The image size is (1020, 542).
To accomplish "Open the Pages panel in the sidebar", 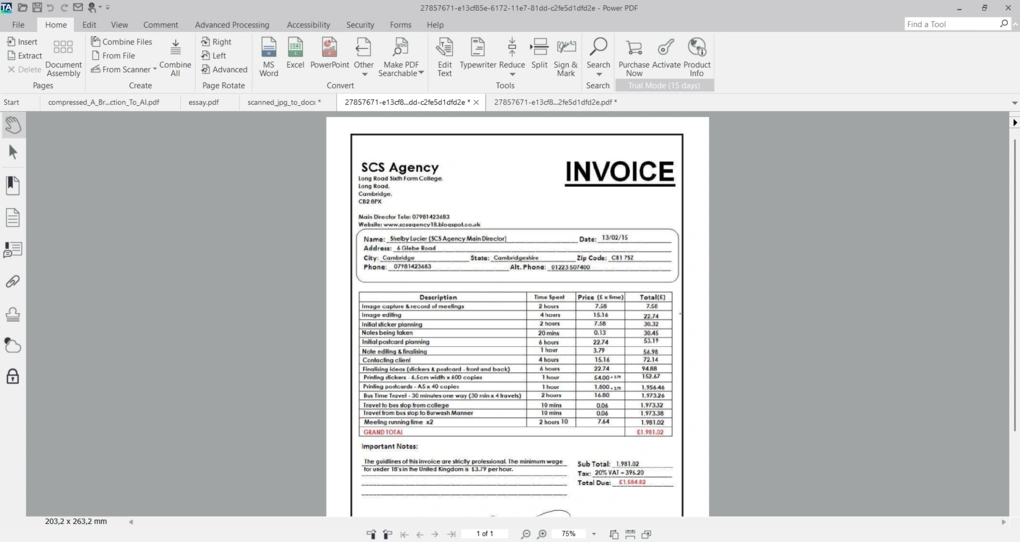I will point(12,217).
